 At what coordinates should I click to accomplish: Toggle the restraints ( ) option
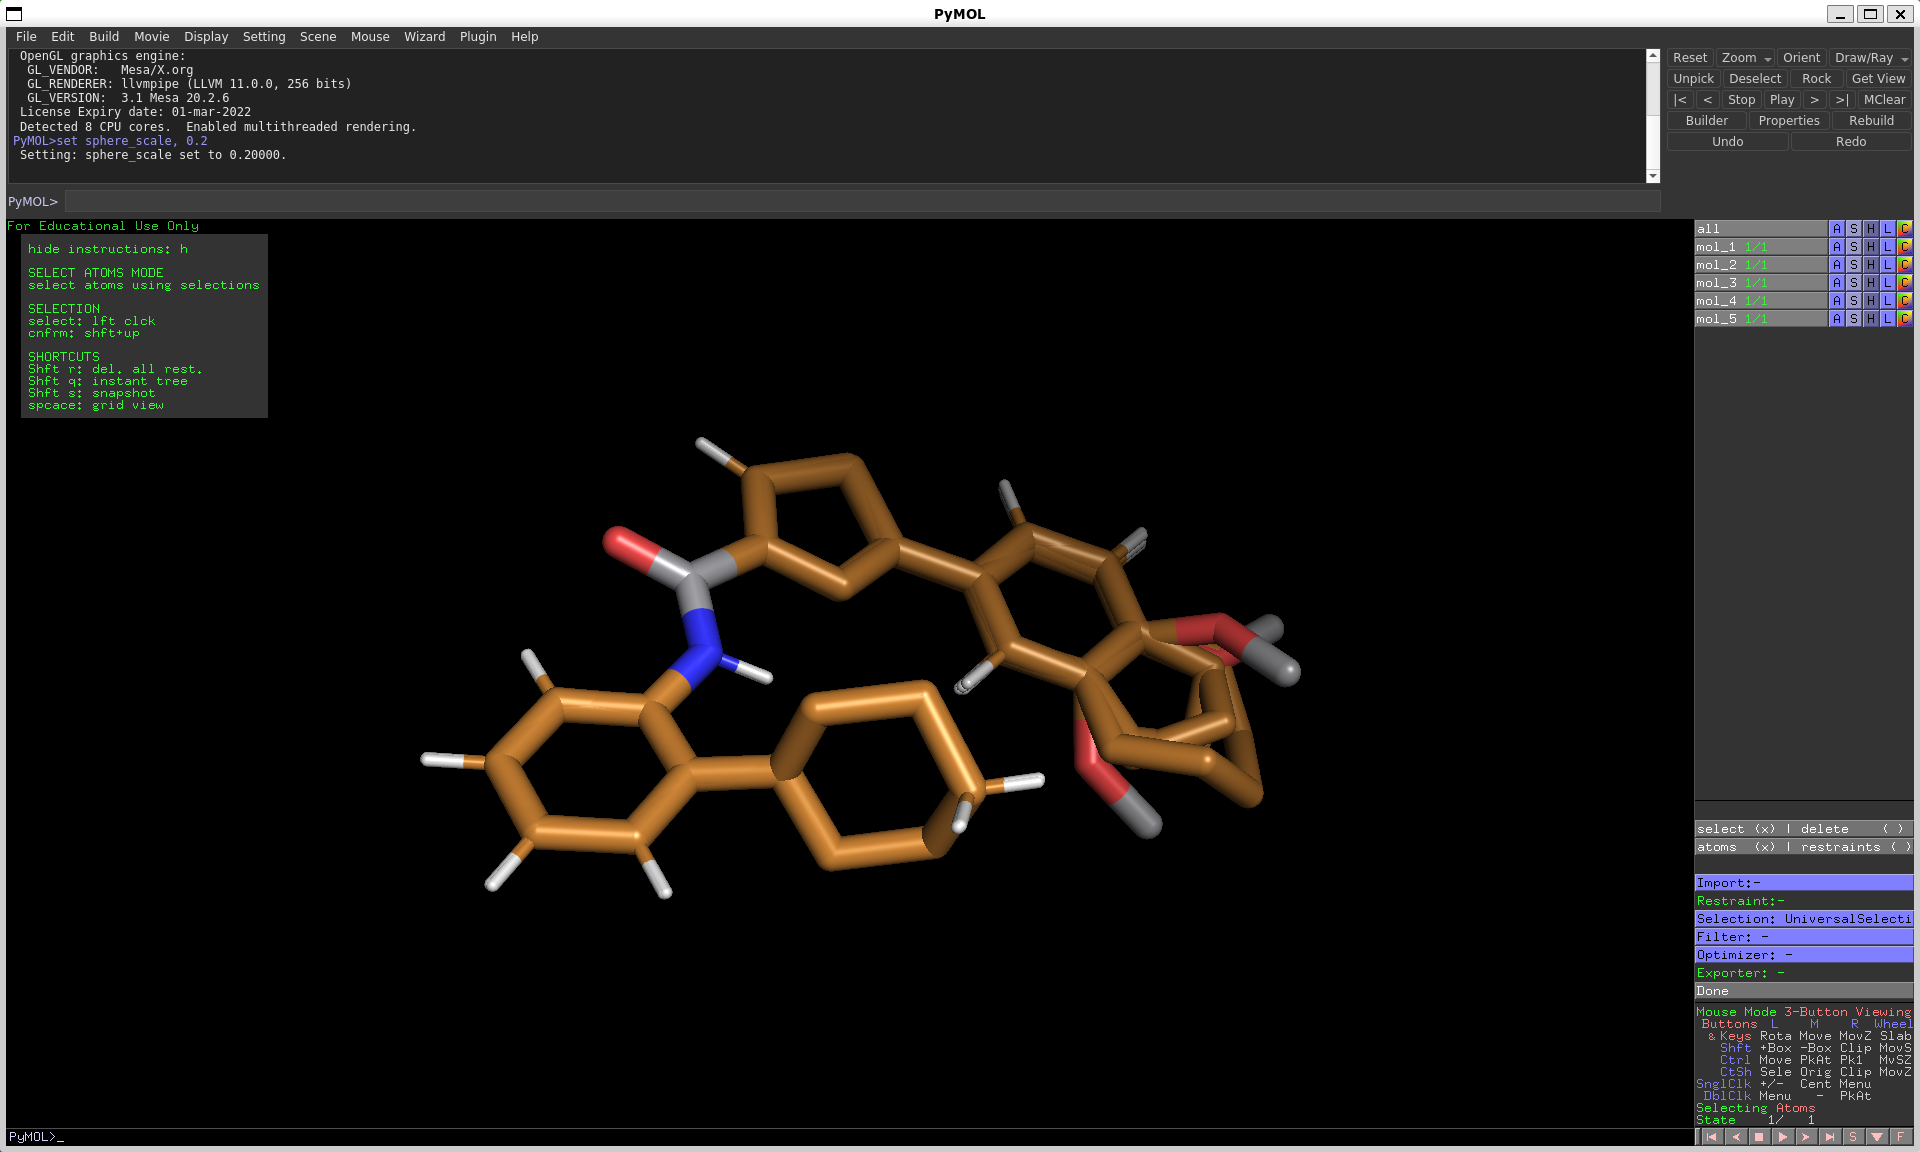[1857, 847]
